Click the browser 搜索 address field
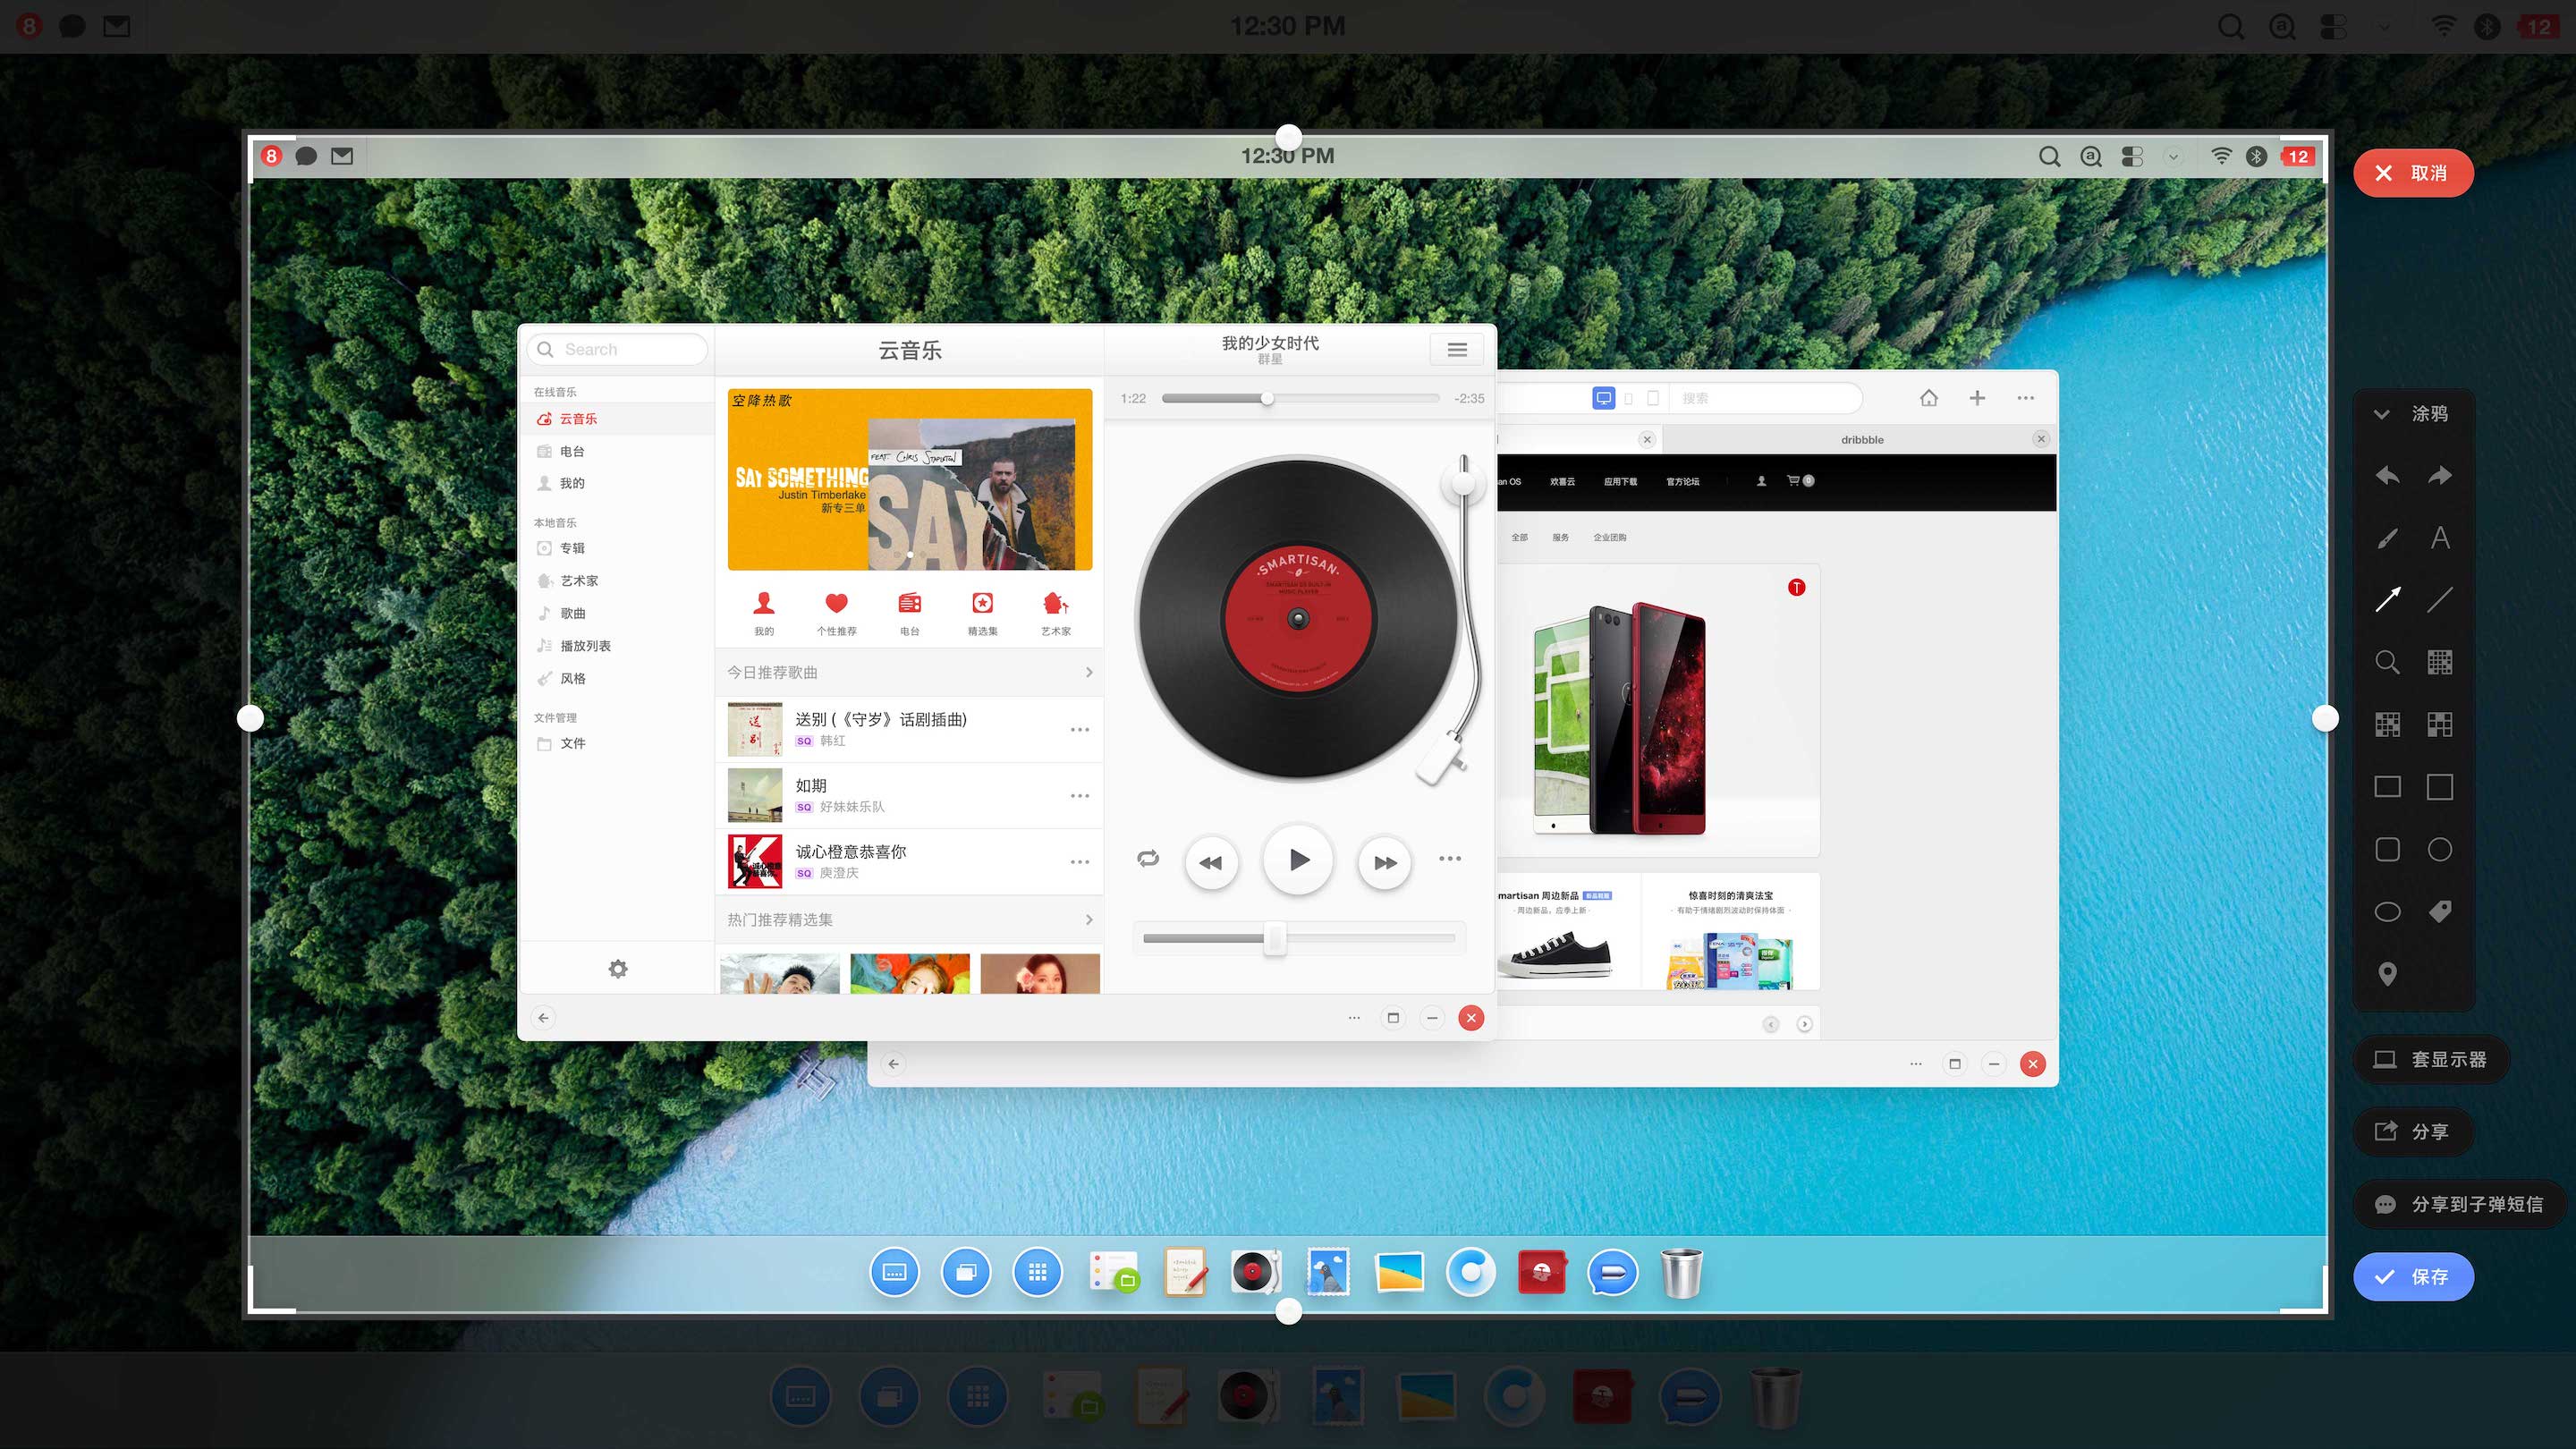The image size is (2576, 1449). click(x=1765, y=398)
